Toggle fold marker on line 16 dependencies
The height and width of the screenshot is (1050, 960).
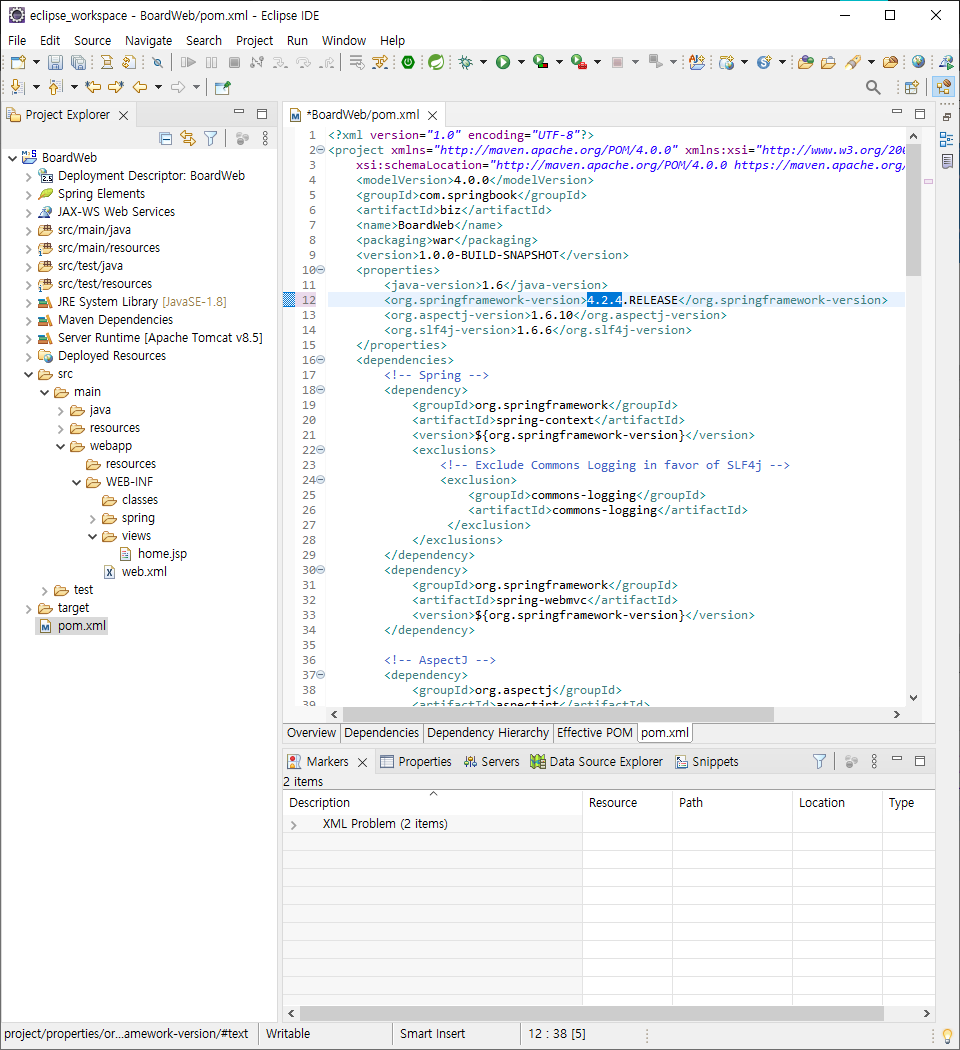[321, 360]
